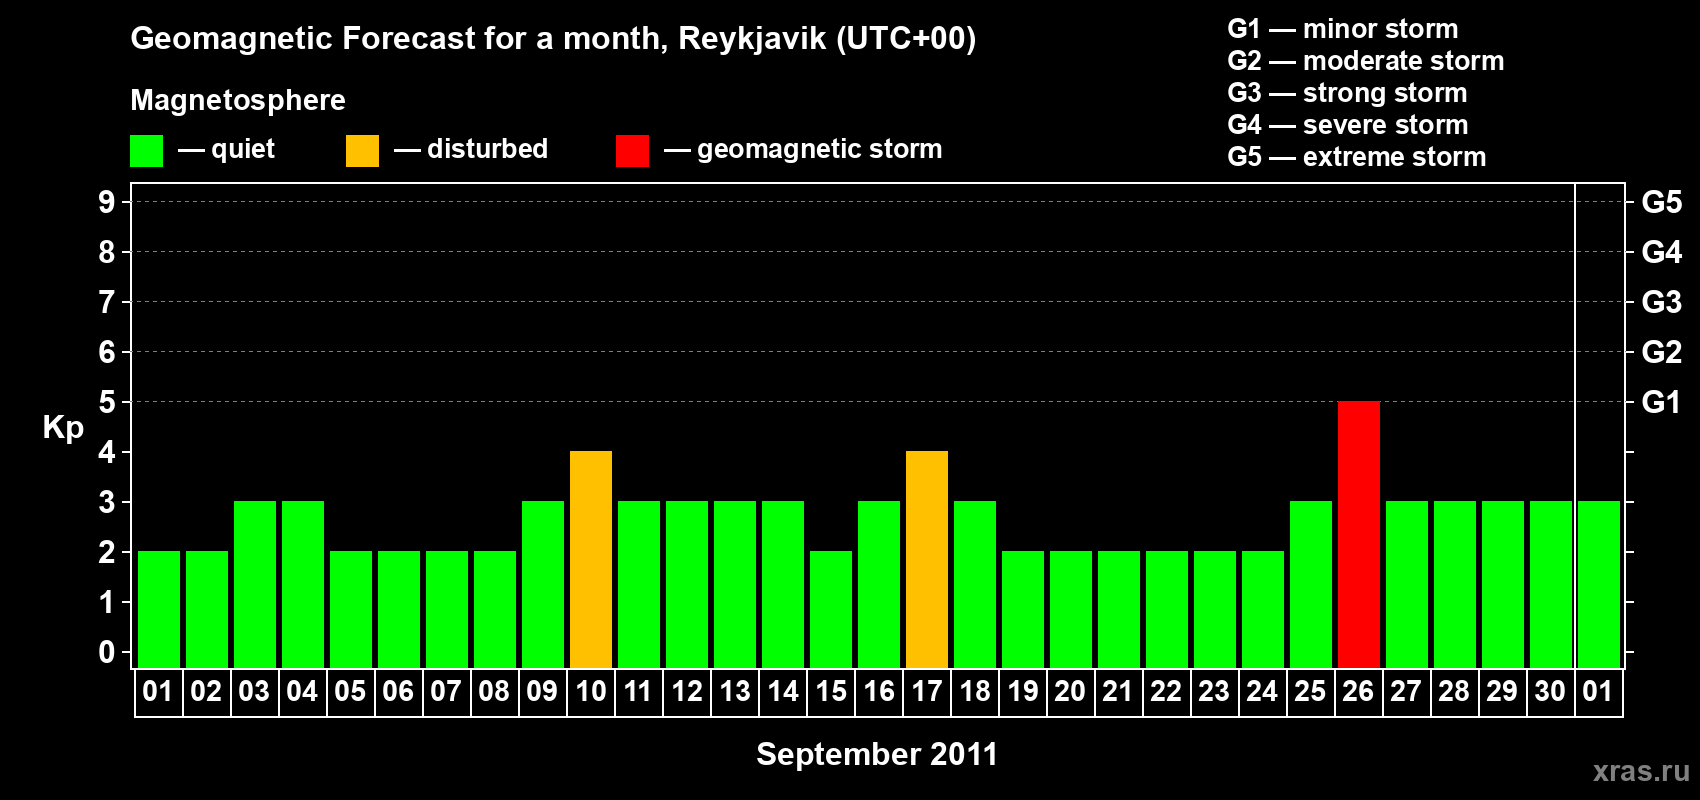This screenshot has width=1700, height=800.
Task: Click the date label 17
Action: tap(927, 692)
